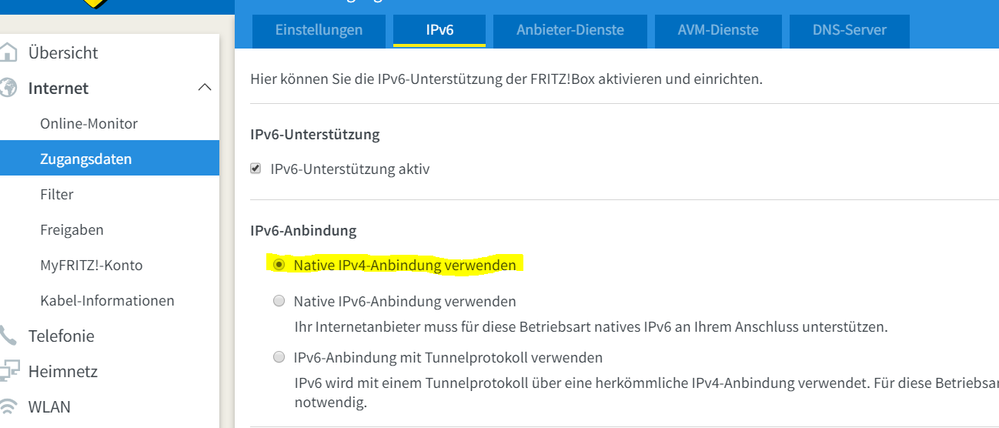Select Native IPv6-Anbindung verwenden radio button

[x=278, y=301]
